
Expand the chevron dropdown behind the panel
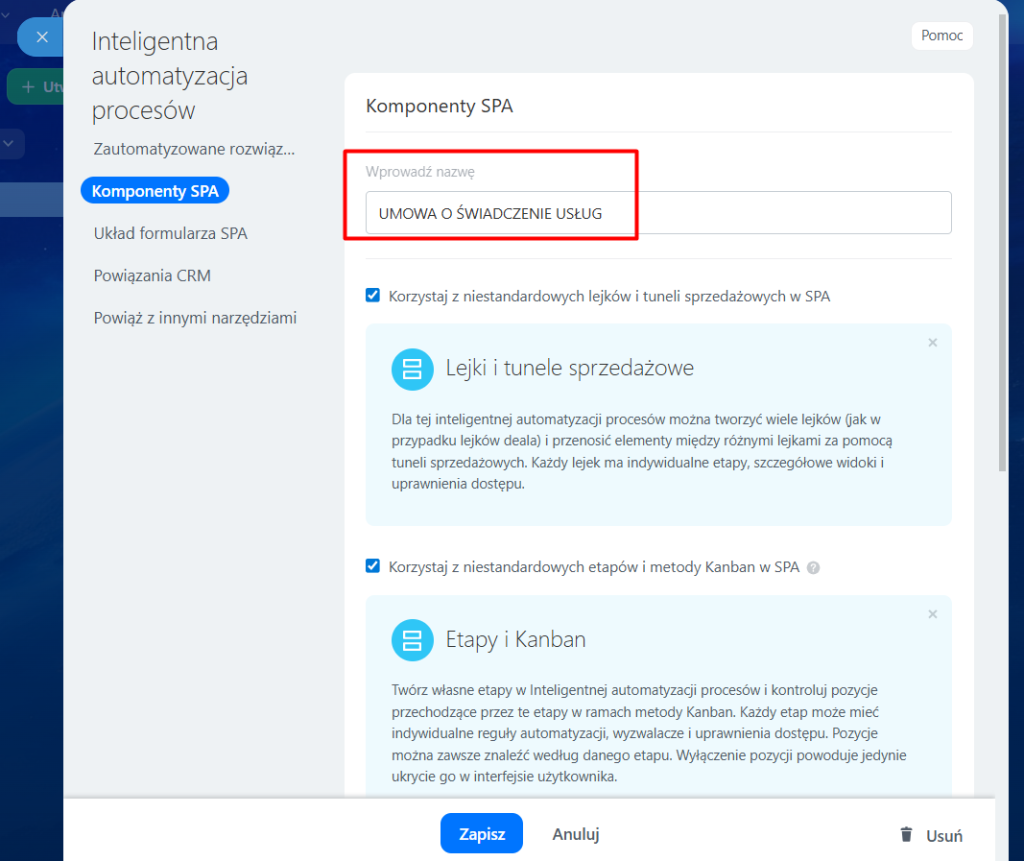[x=10, y=144]
